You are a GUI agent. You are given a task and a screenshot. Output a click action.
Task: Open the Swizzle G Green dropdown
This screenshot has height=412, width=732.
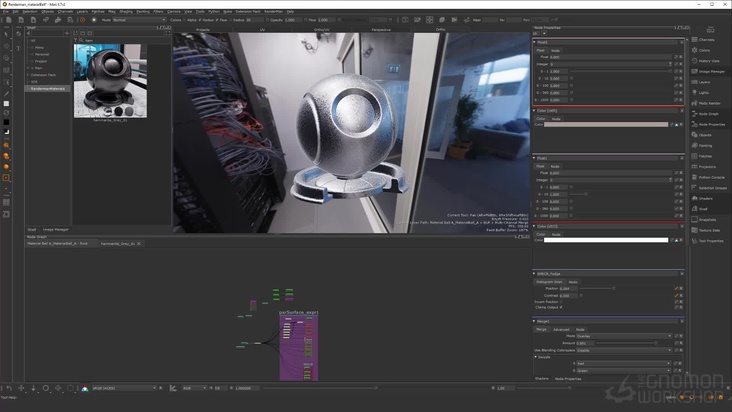(624, 370)
